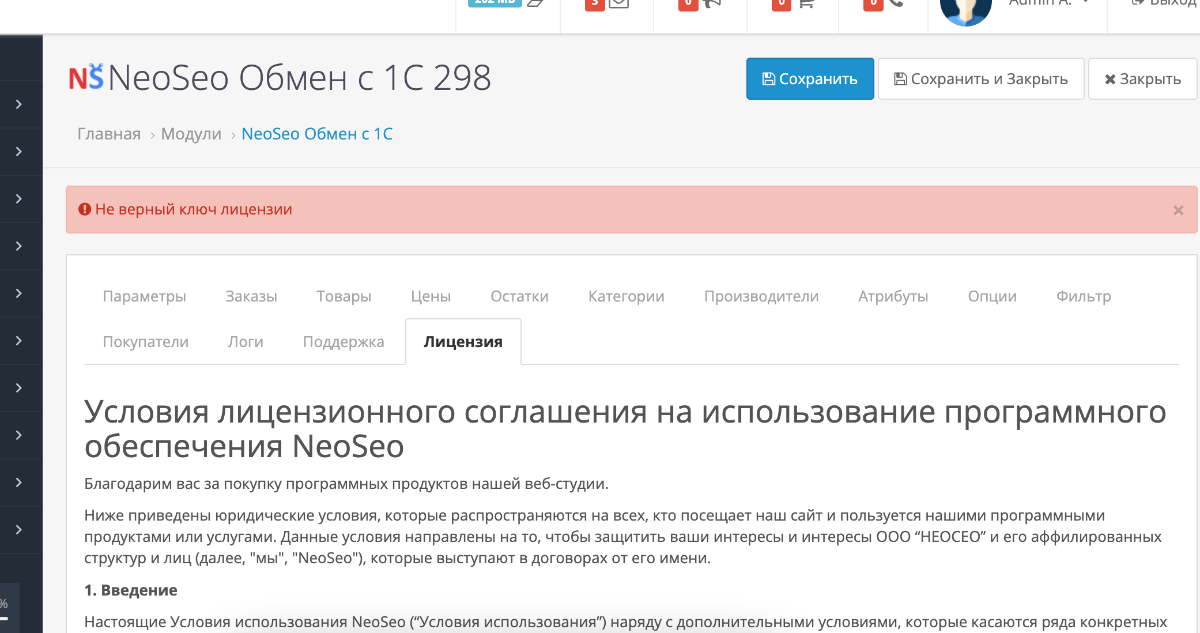
Task: Switch to the Атрибуты tab
Action: point(894,296)
